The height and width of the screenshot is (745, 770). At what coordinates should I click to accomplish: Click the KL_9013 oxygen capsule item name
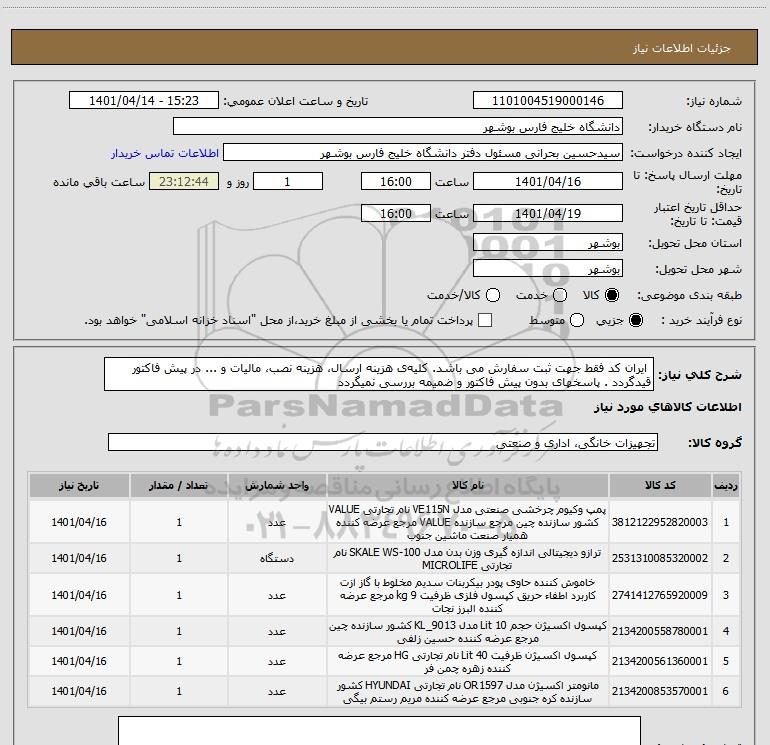point(468,632)
